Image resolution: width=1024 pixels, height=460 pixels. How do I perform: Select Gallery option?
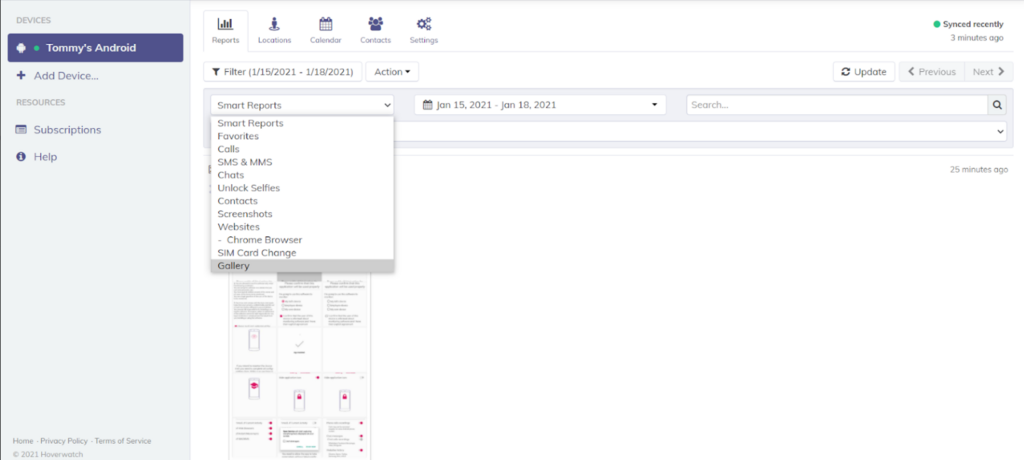tap(302, 266)
